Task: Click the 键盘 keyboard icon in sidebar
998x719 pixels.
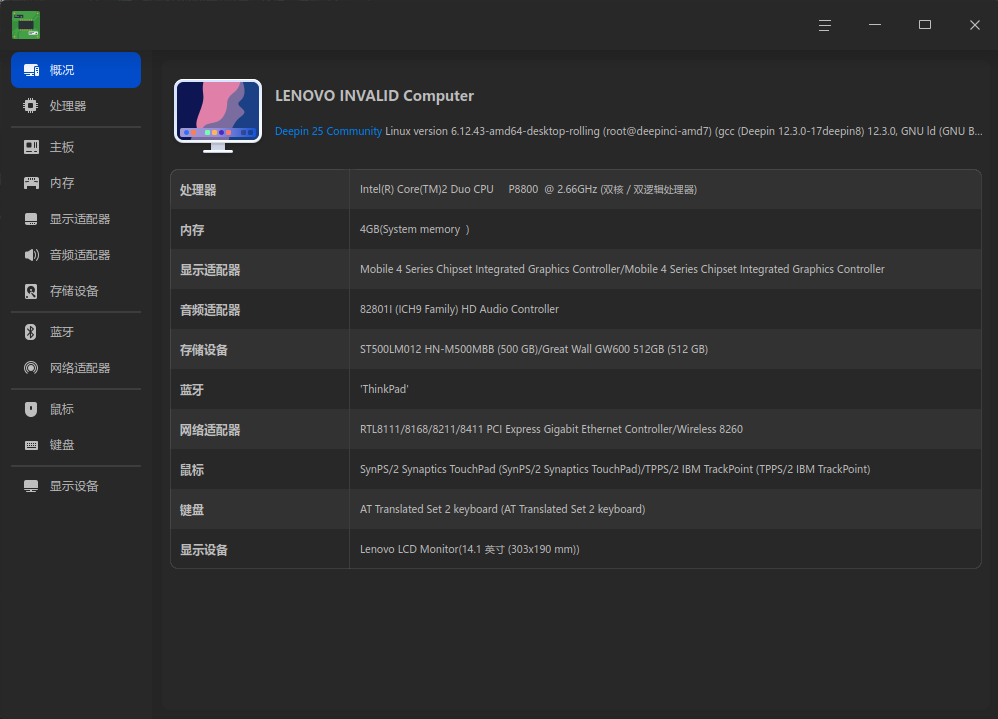Action: [31, 445]
